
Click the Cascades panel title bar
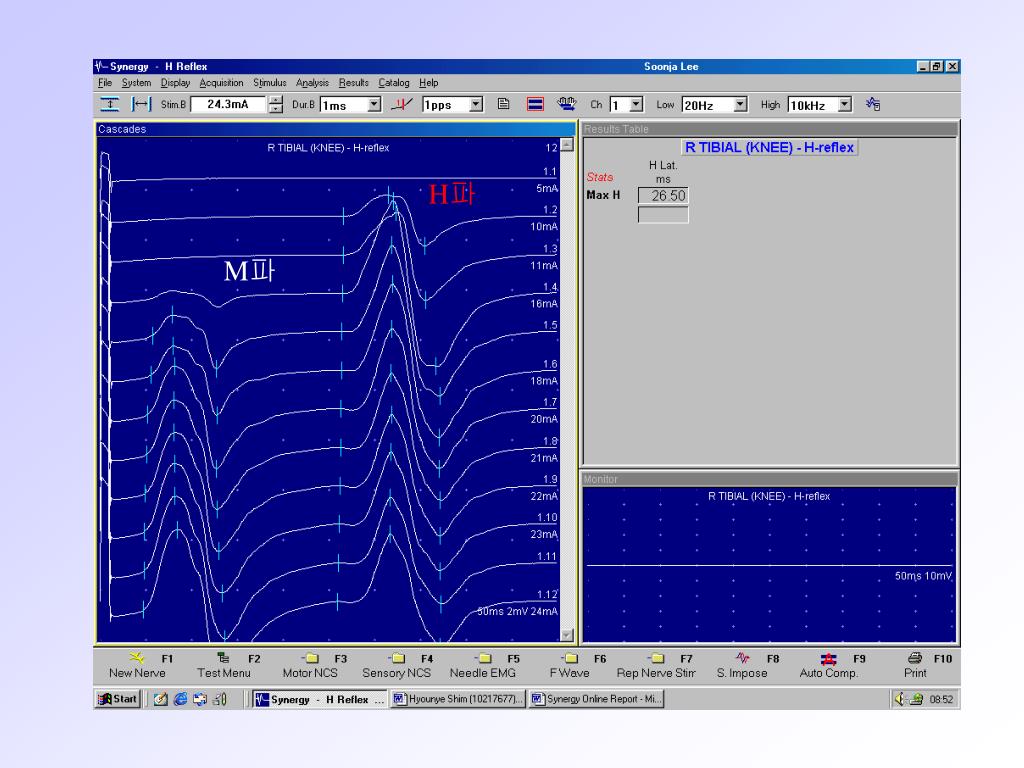click(336, 129)
